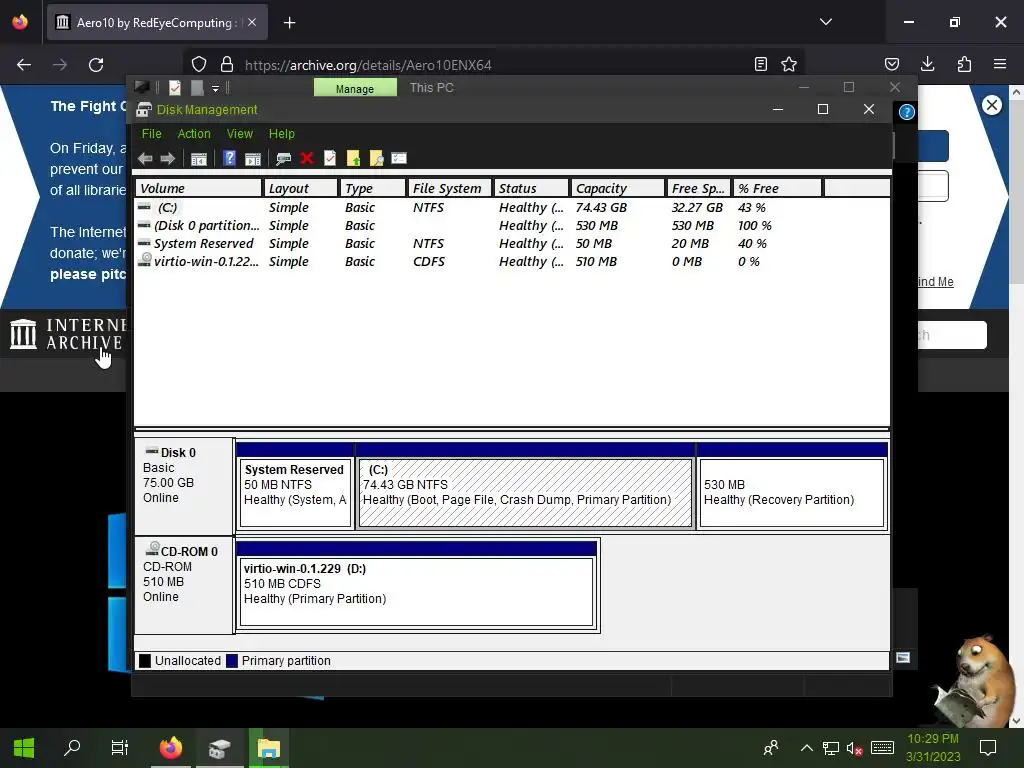Select the (C:) 74.43 GB partition block
Screen dimensions: 1024x768
click(x=525, y=485)
